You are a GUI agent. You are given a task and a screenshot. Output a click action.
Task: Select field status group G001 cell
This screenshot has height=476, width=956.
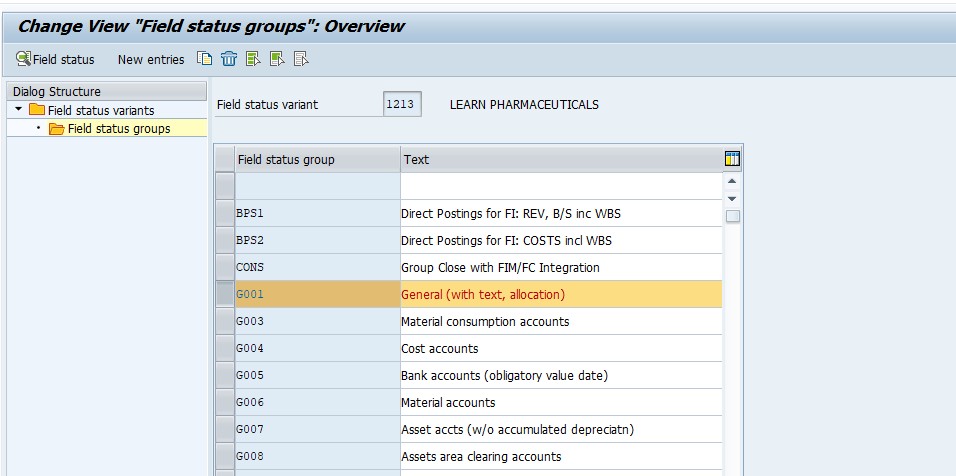click(x=318, y=294)
